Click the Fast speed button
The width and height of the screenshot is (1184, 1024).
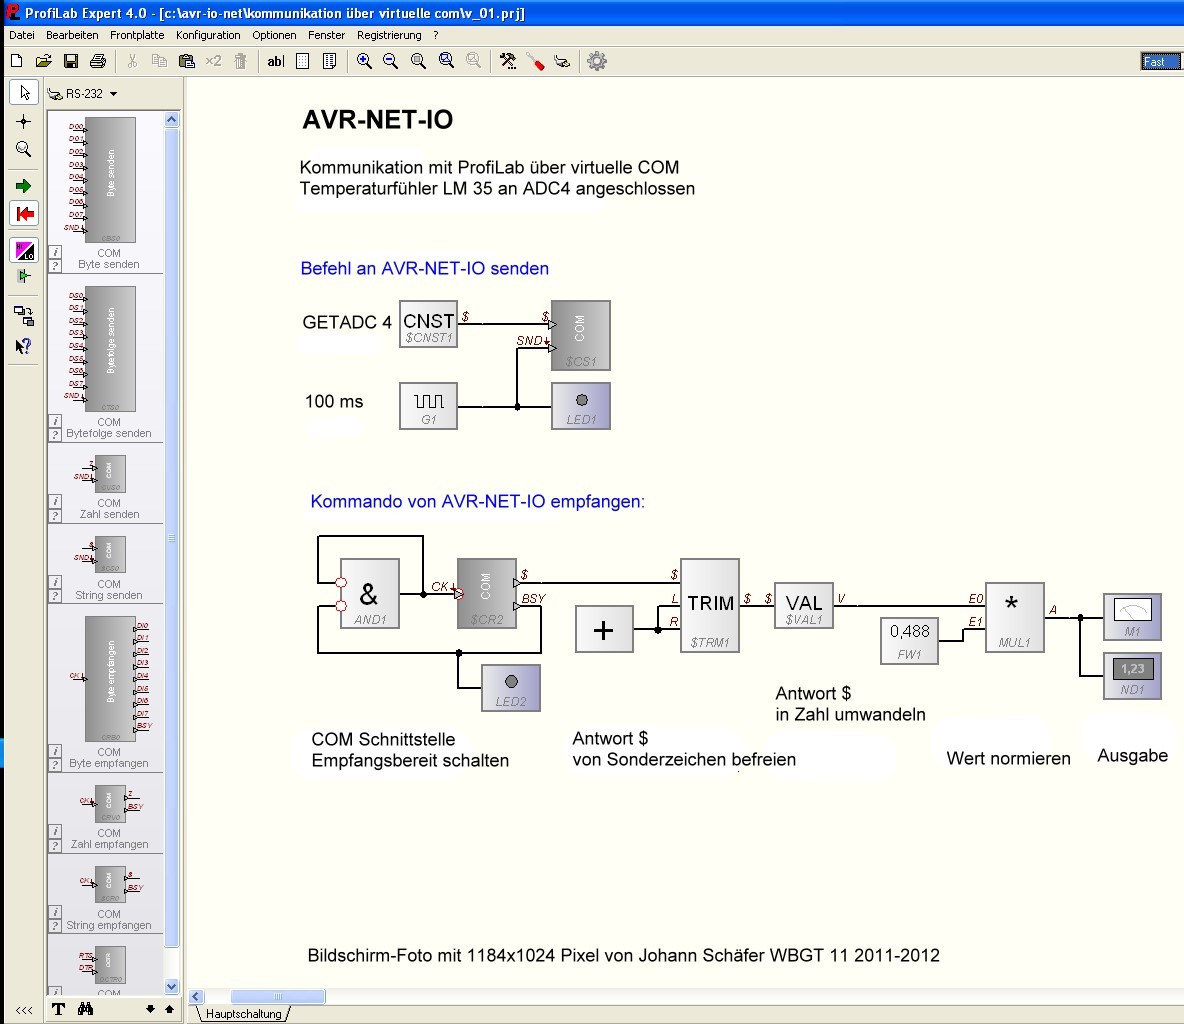1160,62
